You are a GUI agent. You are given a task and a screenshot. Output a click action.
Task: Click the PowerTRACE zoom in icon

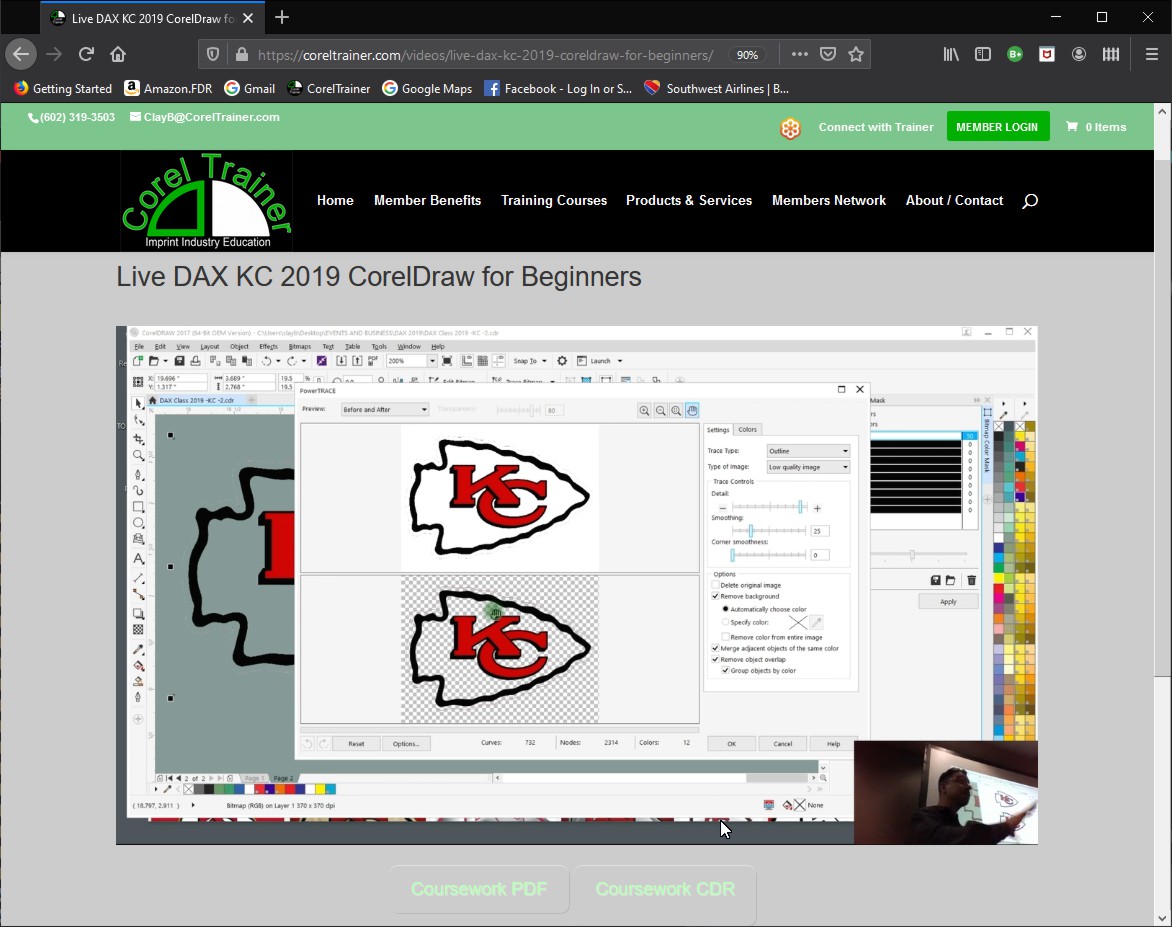(x=644, y=410)
